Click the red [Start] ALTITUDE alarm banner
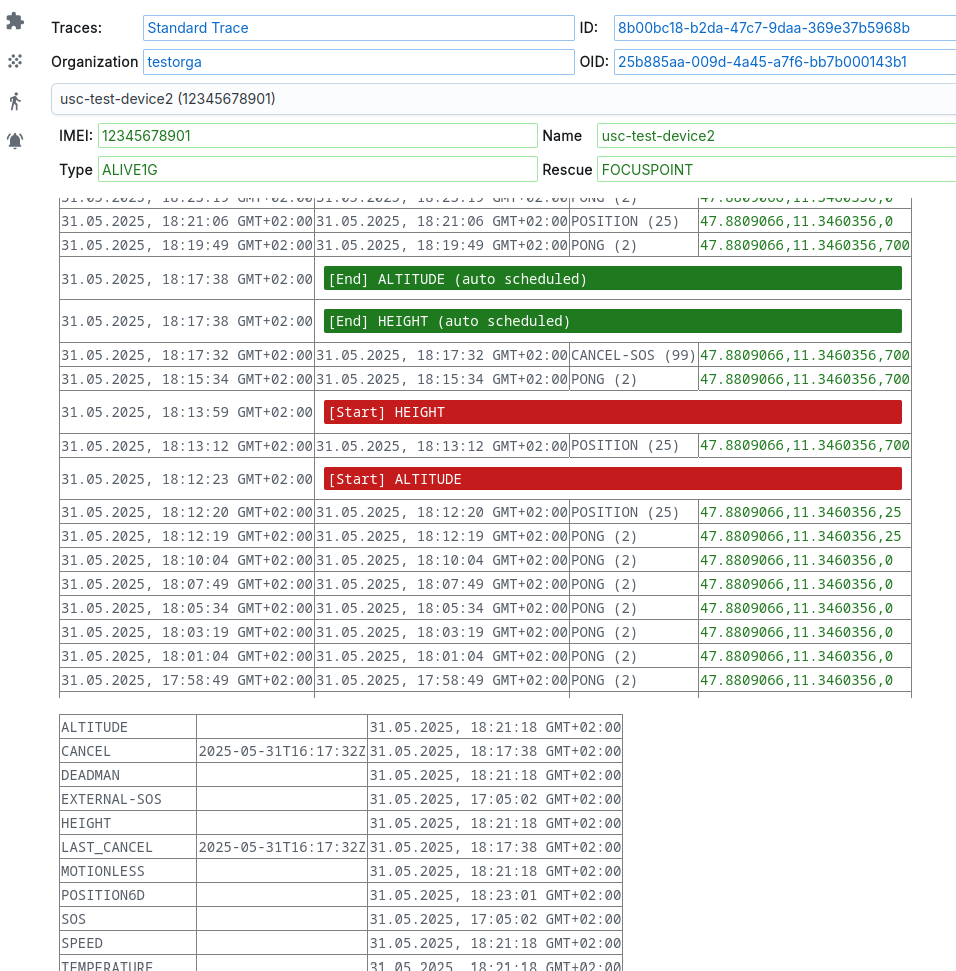This screenshot has width=956, height=971. pyautogui.click(x=610, y=479)
